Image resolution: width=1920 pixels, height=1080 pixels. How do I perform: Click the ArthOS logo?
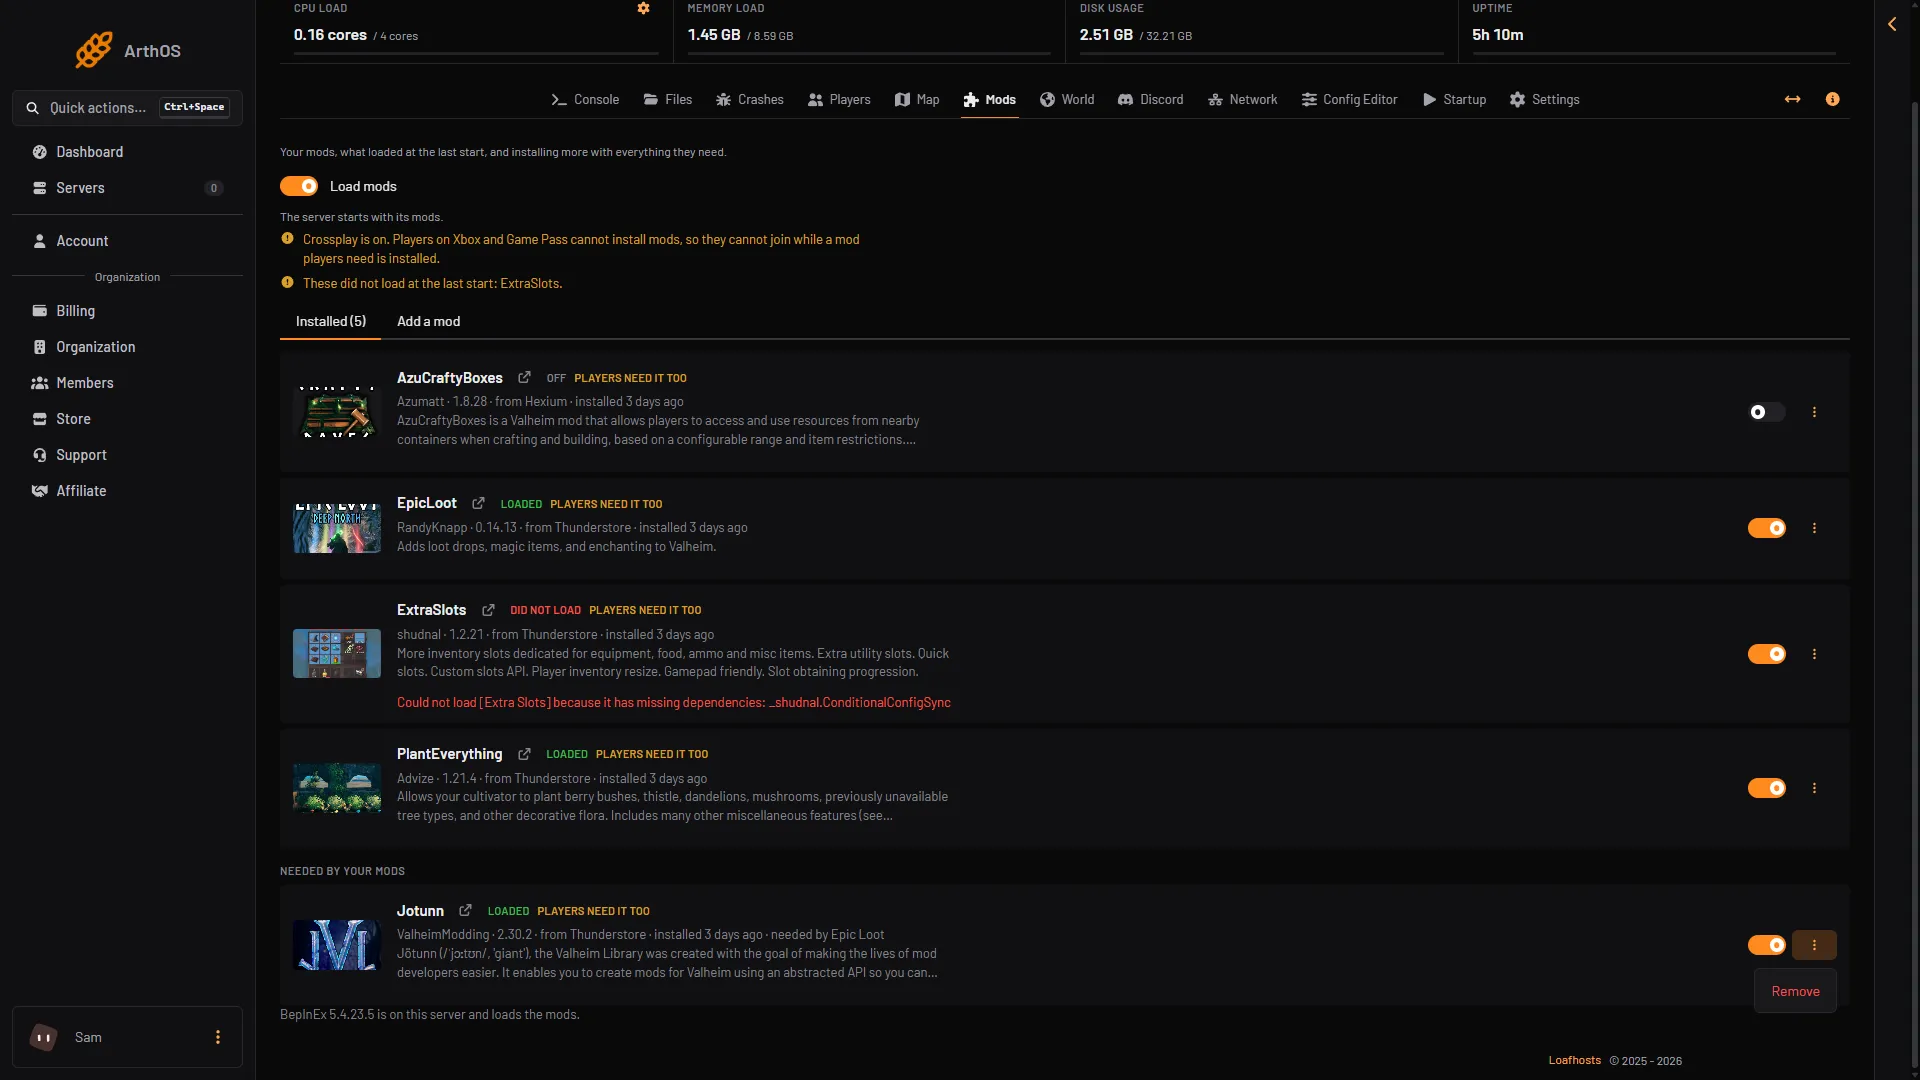click(x=128, y=50)
